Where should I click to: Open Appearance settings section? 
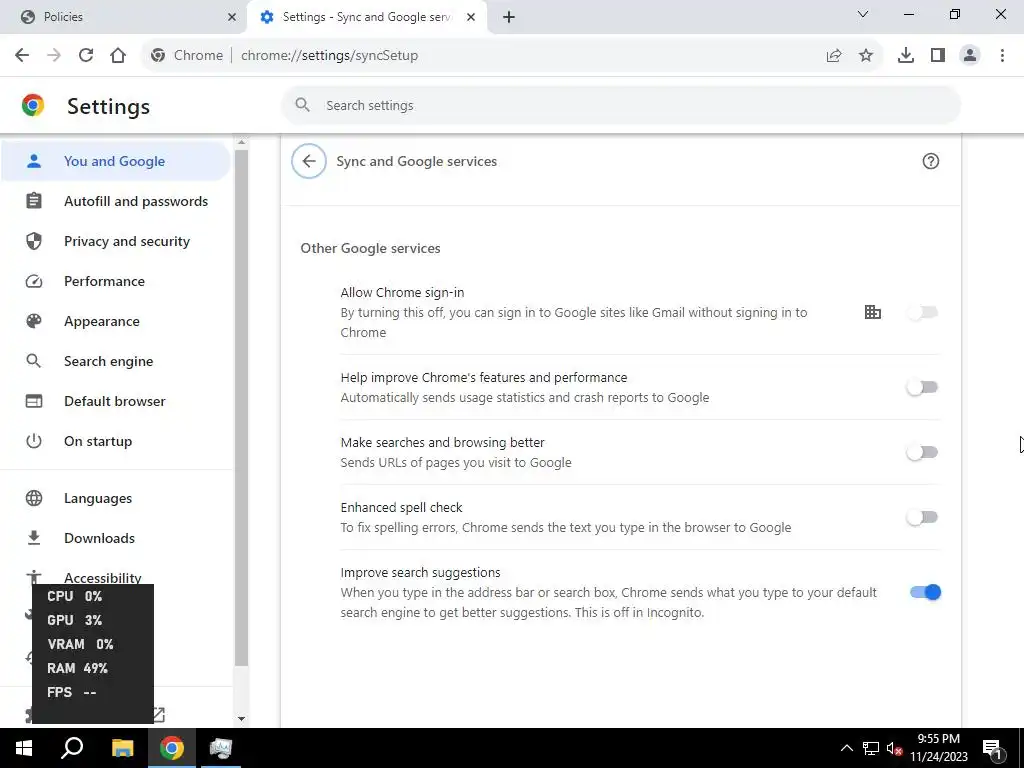(x=116, y=321)
